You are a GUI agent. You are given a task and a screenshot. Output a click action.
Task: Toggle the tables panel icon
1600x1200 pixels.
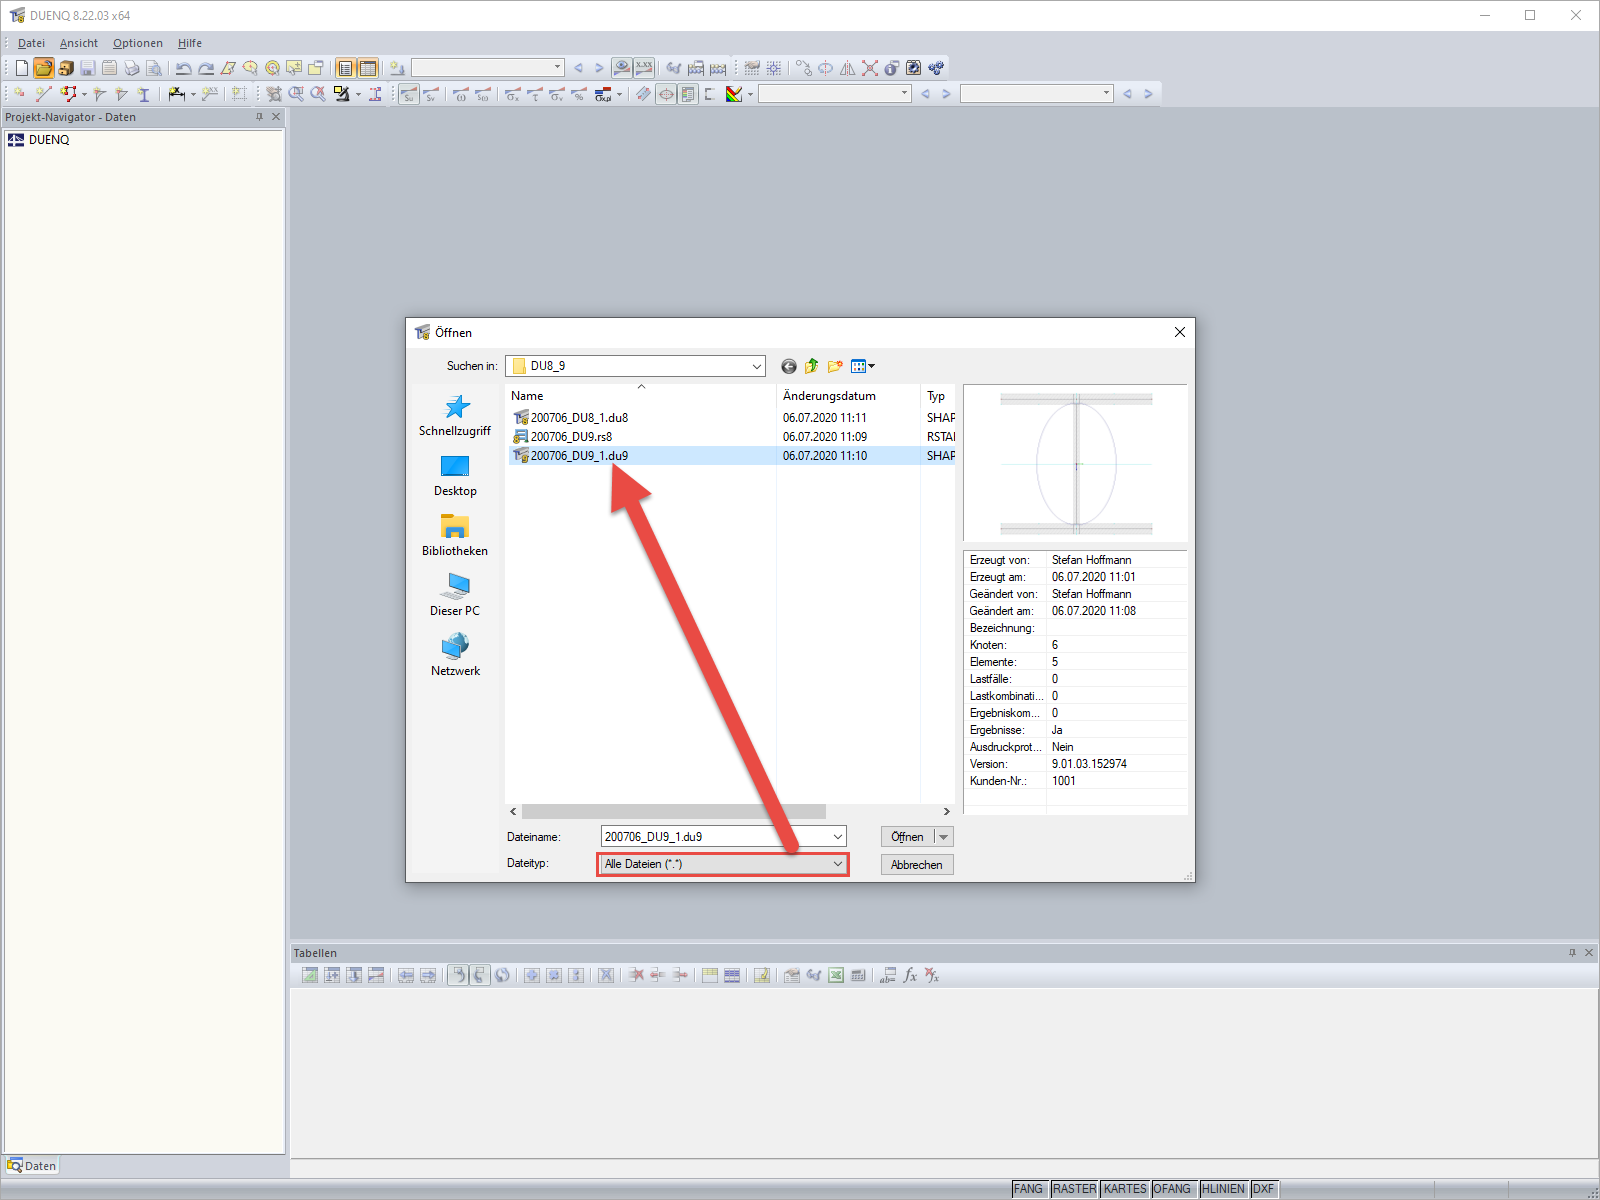tap(368, 68)
